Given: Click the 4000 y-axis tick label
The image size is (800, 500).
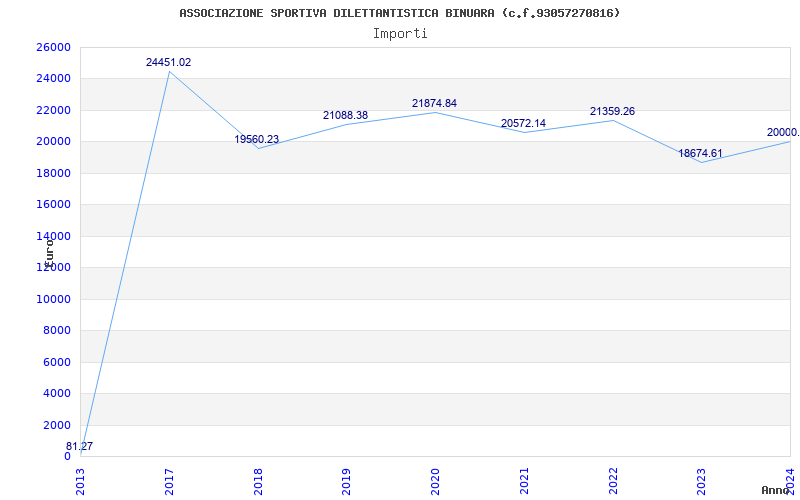Looking at the screenshot, I should [56, 393].
